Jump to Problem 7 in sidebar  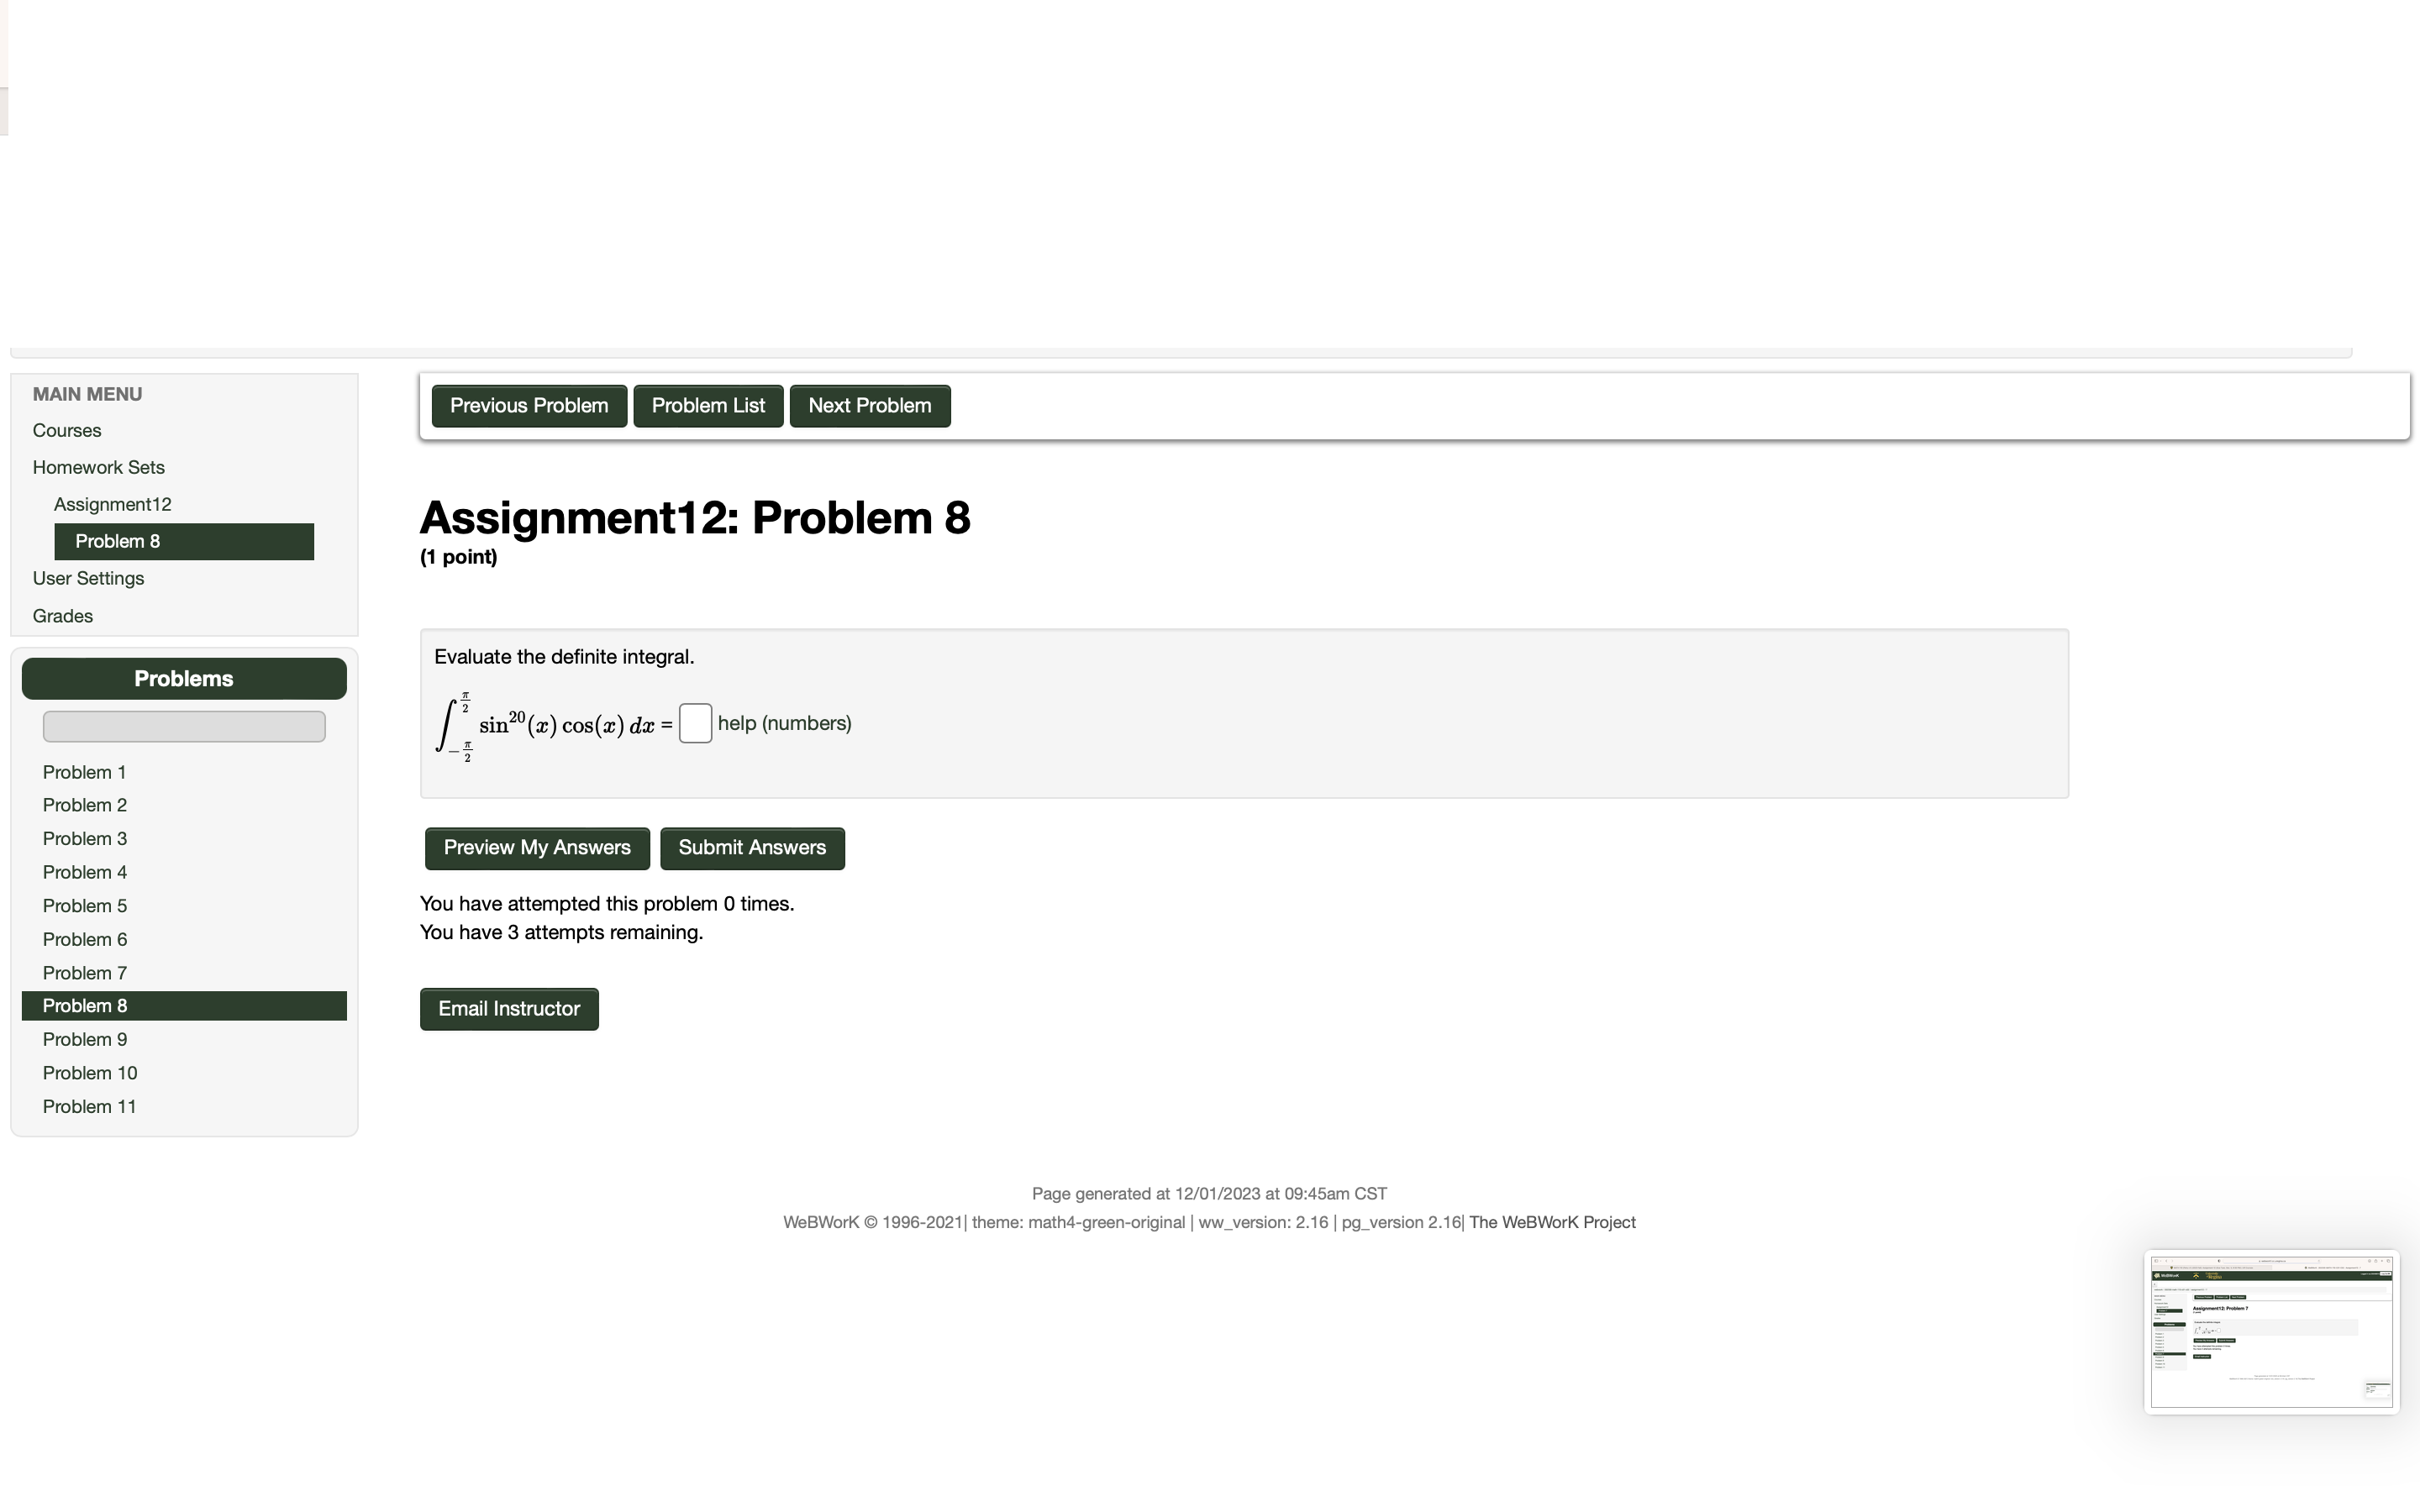point(84,973)
